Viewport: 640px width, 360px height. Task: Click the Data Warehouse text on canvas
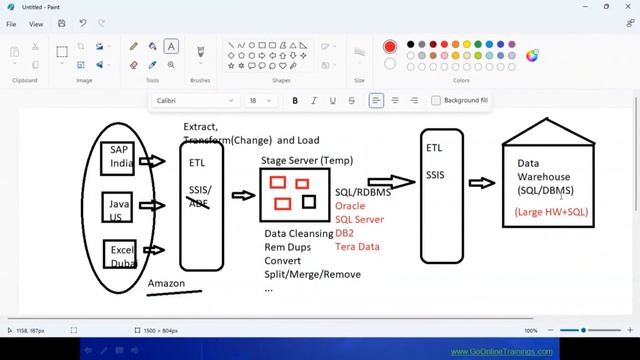pyautogui.click(x=544, y=170)
